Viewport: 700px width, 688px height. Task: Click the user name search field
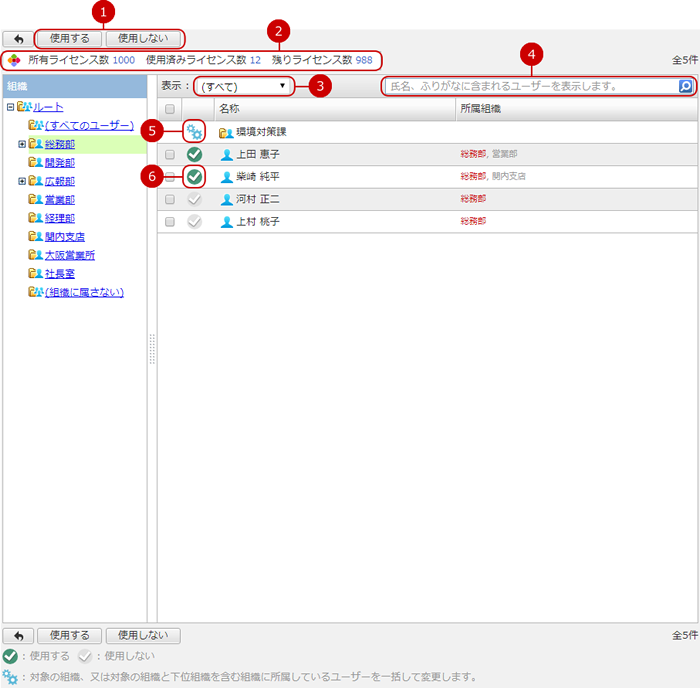point(531,86)
